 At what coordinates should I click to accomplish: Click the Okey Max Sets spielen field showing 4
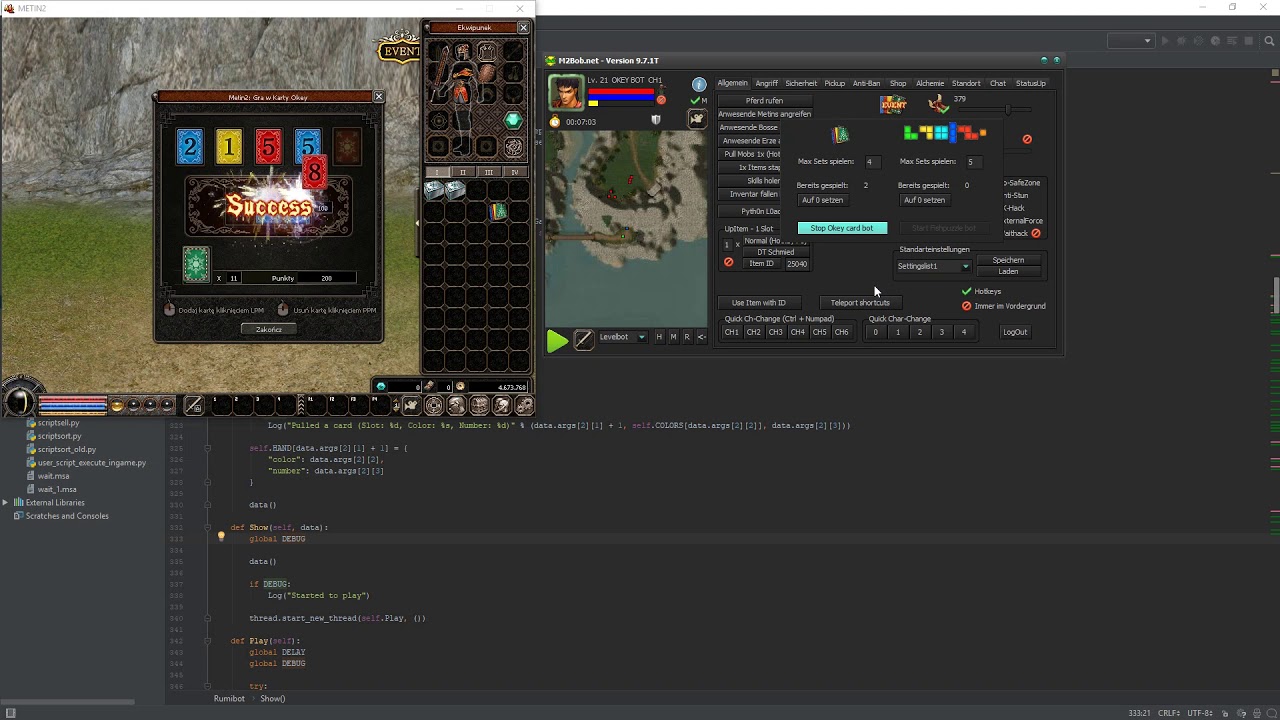pos(873,161)
